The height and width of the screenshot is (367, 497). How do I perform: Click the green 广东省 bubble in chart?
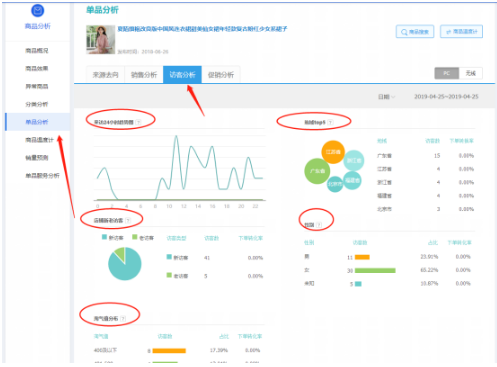click(317, 171)
